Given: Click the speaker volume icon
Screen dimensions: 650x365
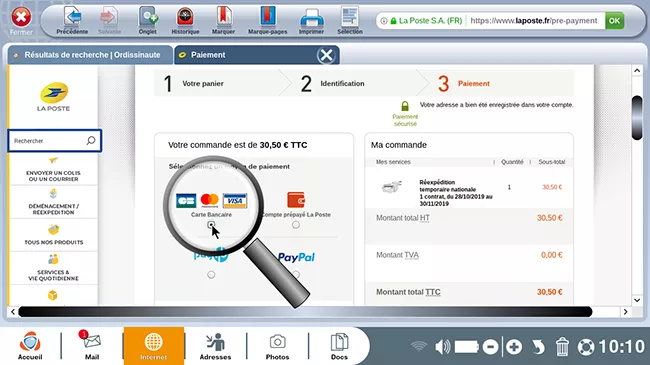Looking at the screenshot, I should (443, 346).
